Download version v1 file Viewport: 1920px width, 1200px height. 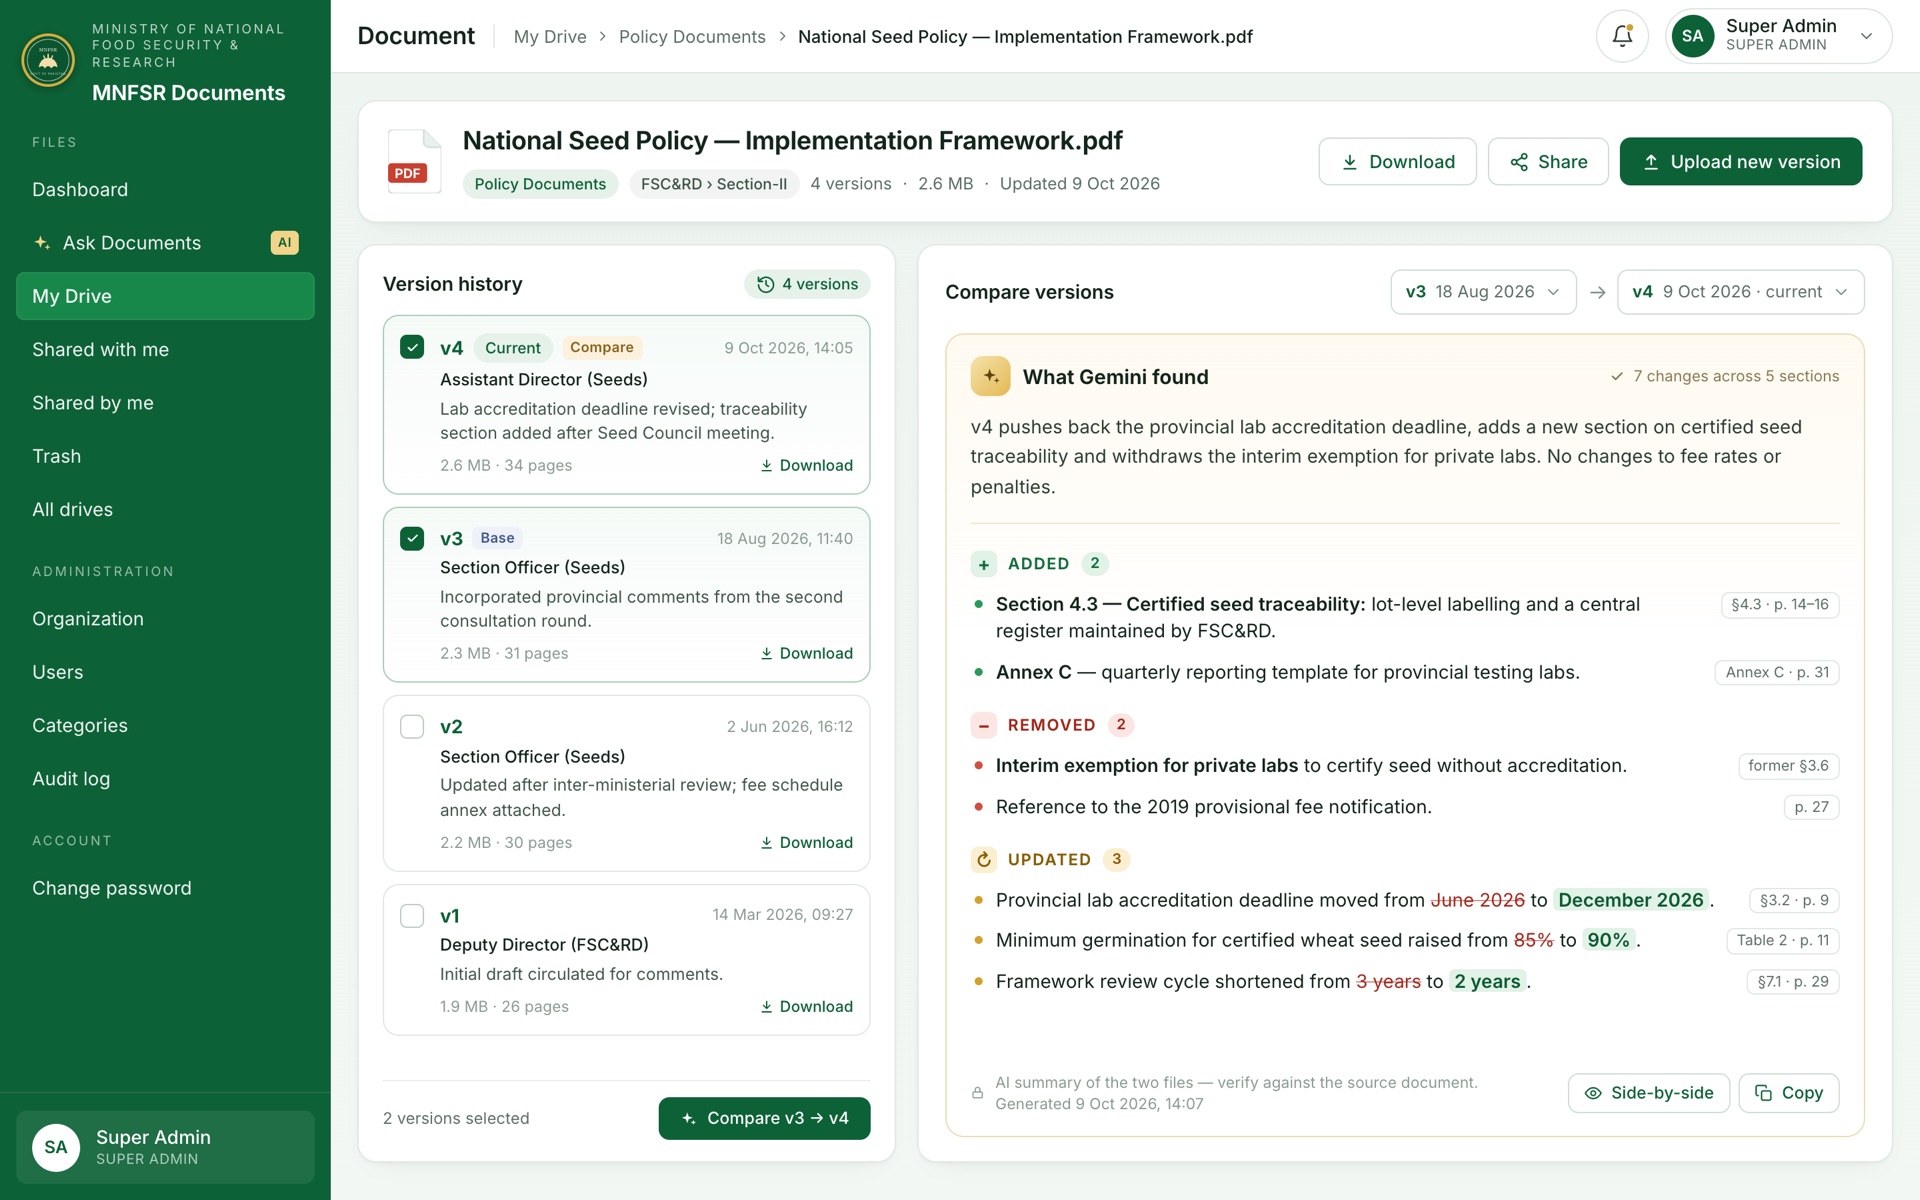806,1006
